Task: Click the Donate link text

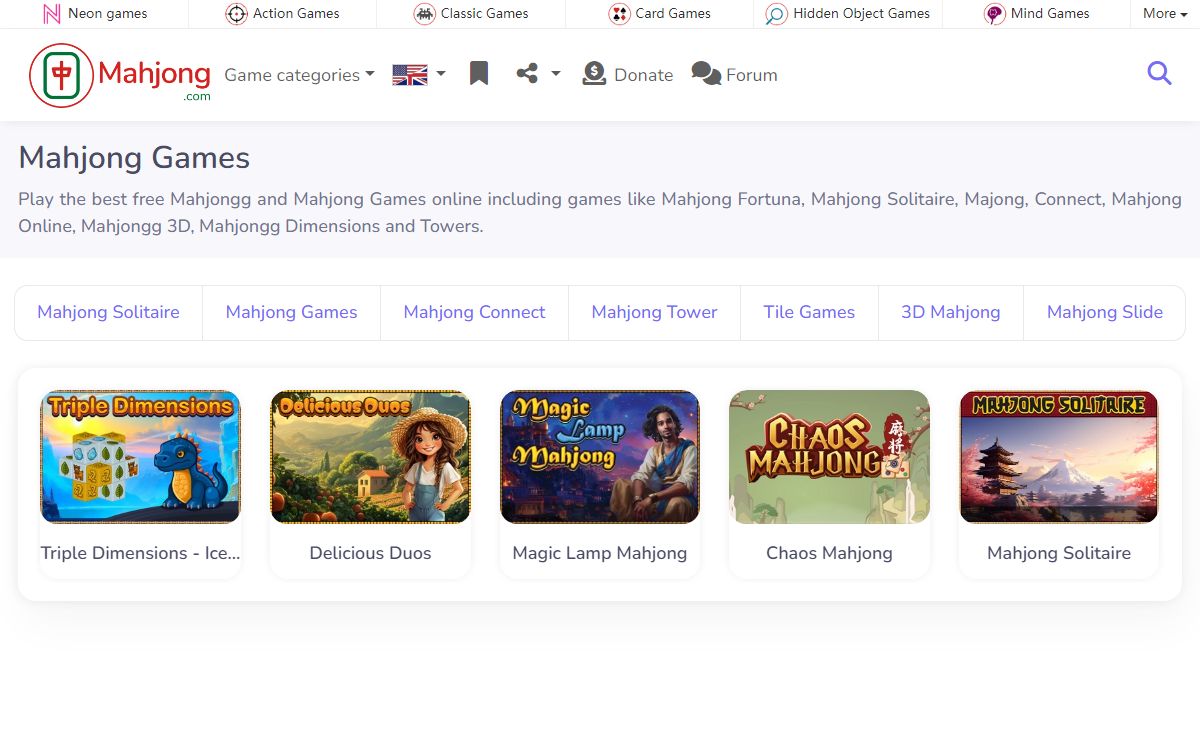Action: 643,75
